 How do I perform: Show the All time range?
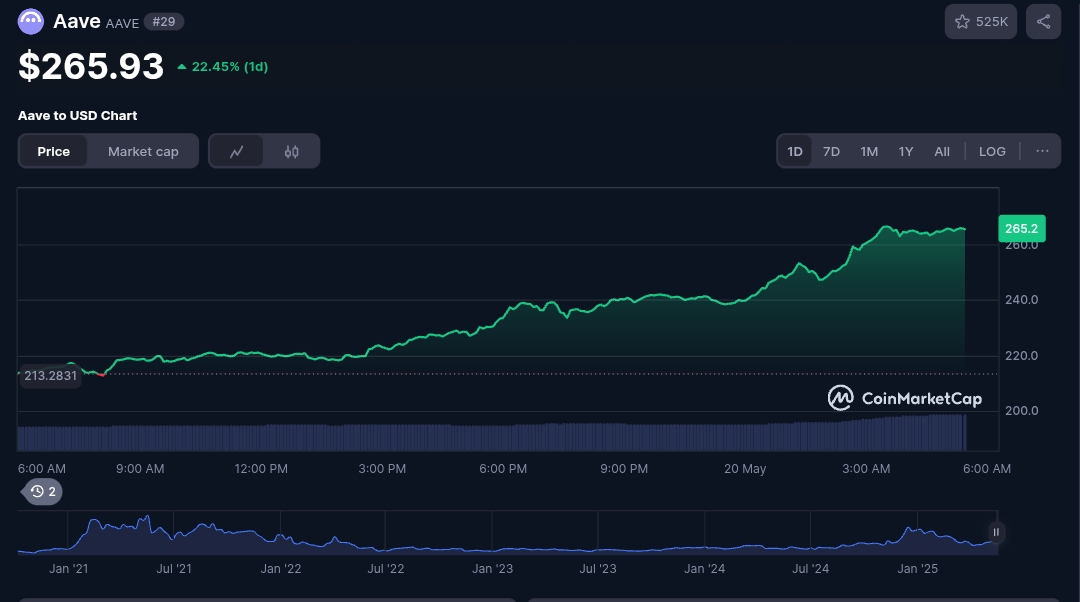click(x=942, y=152)
